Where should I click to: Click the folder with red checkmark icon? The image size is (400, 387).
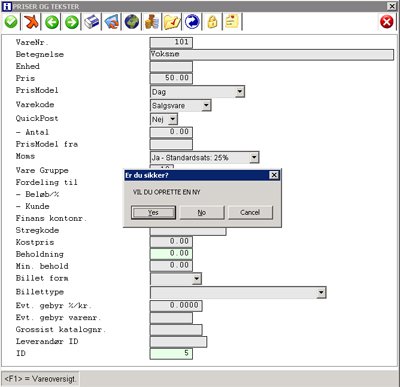tap(172, 22)
